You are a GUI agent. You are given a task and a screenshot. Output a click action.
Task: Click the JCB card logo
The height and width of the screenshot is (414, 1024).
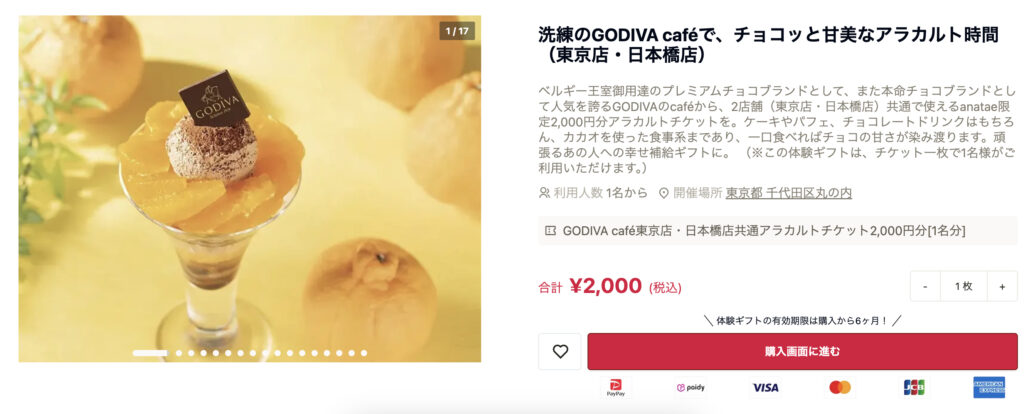[x=914, y=388]
